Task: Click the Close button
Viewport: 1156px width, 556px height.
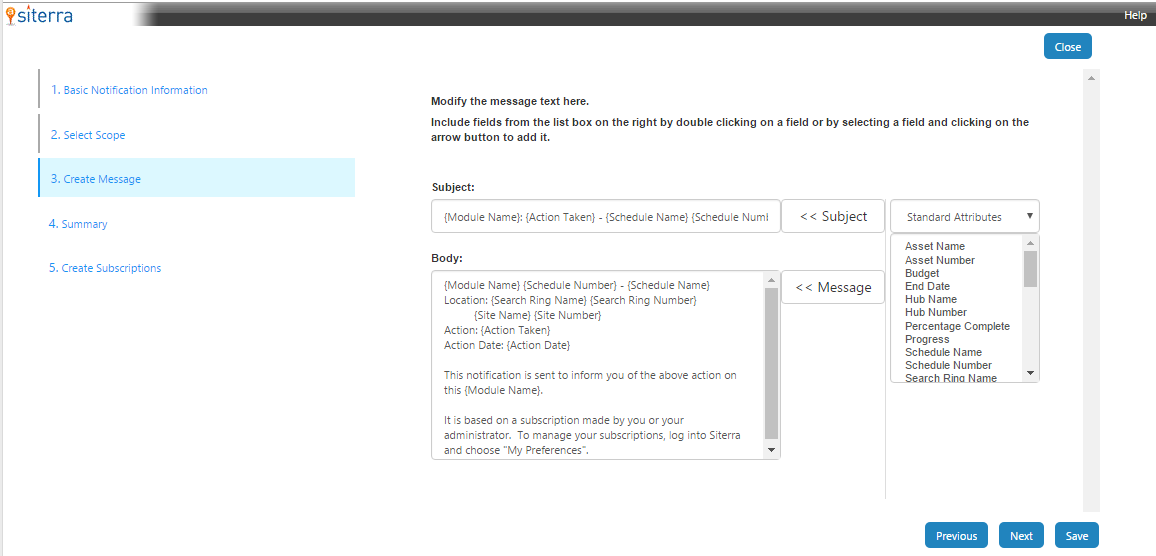Action: click(1067, 47)
